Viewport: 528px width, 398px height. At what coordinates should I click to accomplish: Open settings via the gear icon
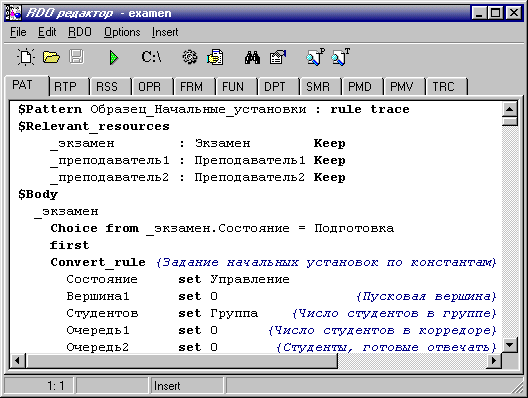(x=190, y=57)
